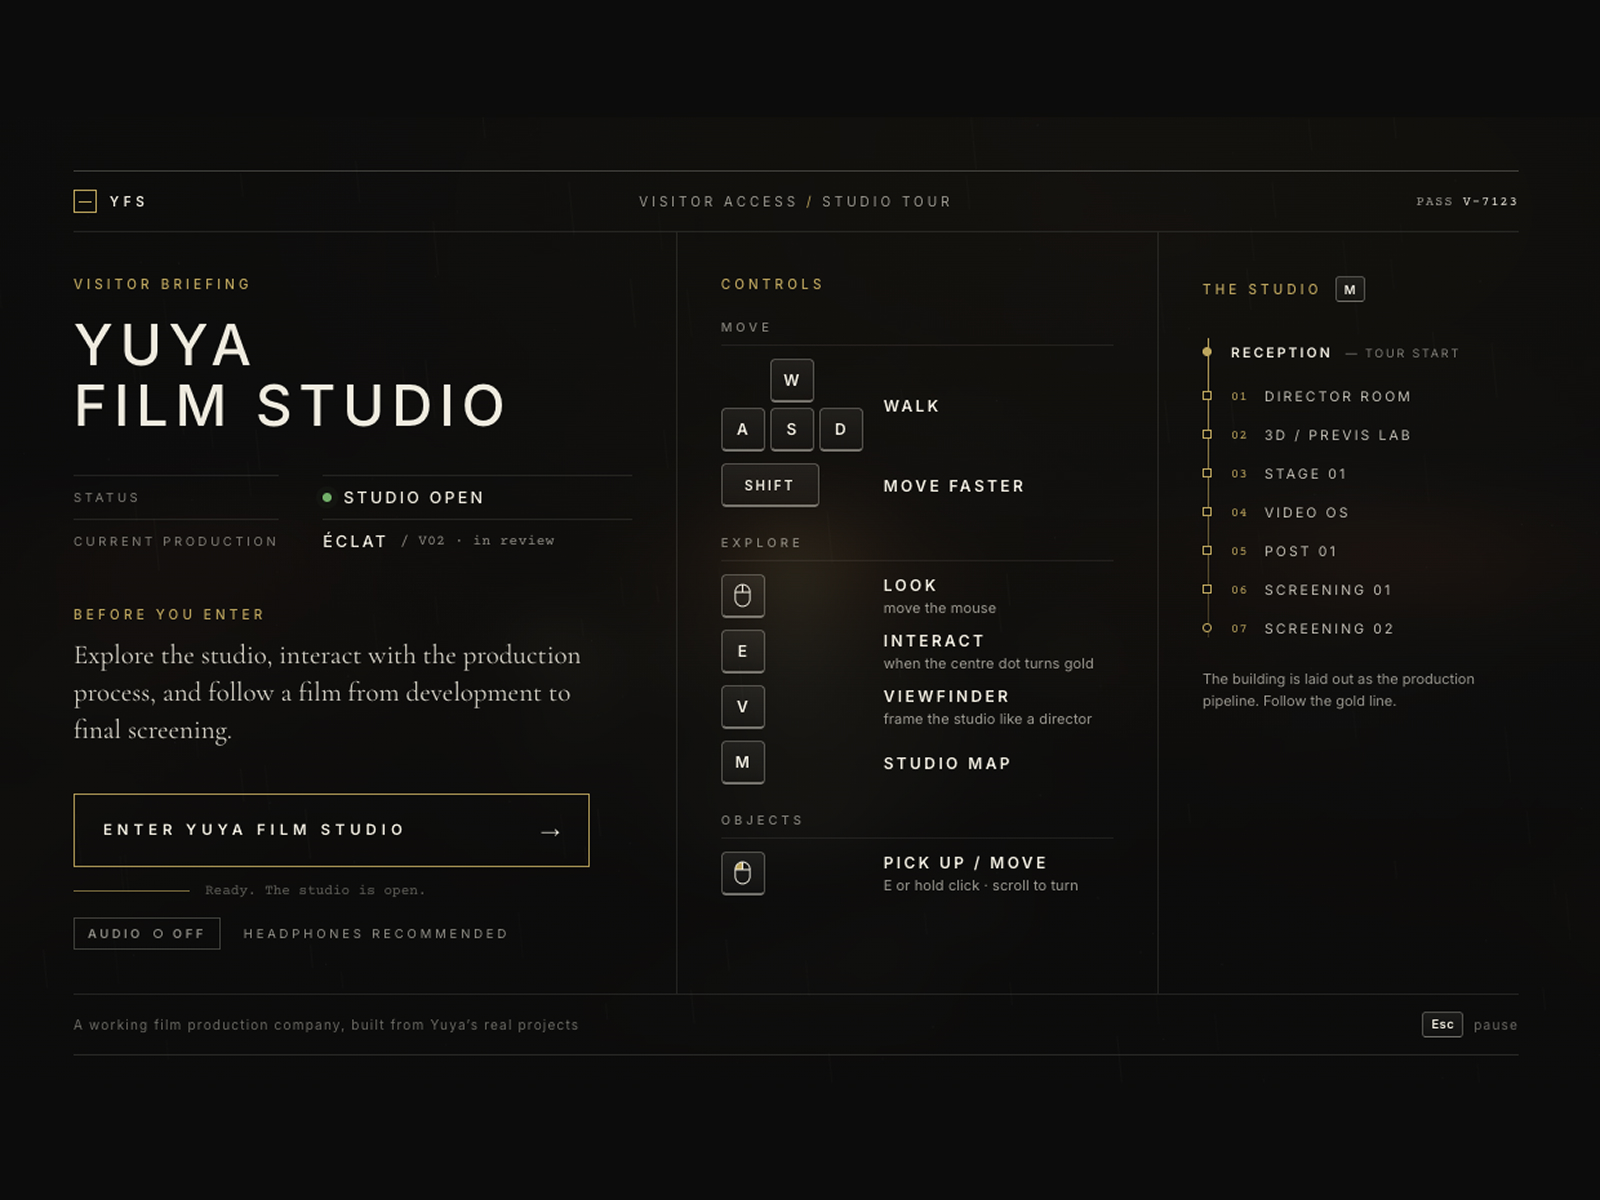1600x1200 pixels.
Task: Click the D key icon
Action: click(841, 429)
